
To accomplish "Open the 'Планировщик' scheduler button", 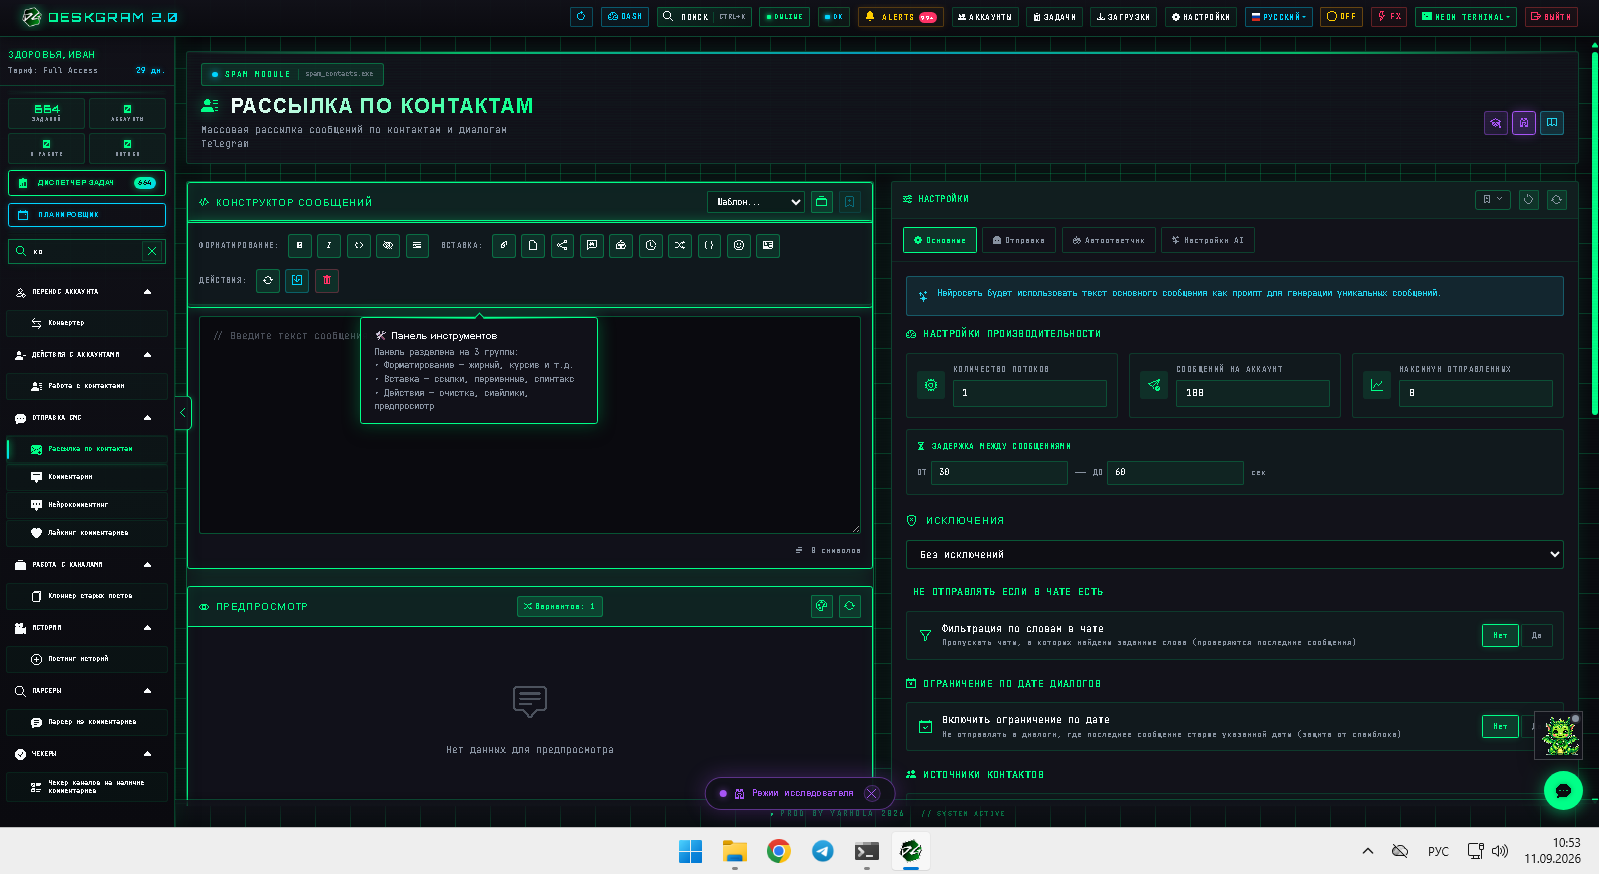I will [87, 215].
